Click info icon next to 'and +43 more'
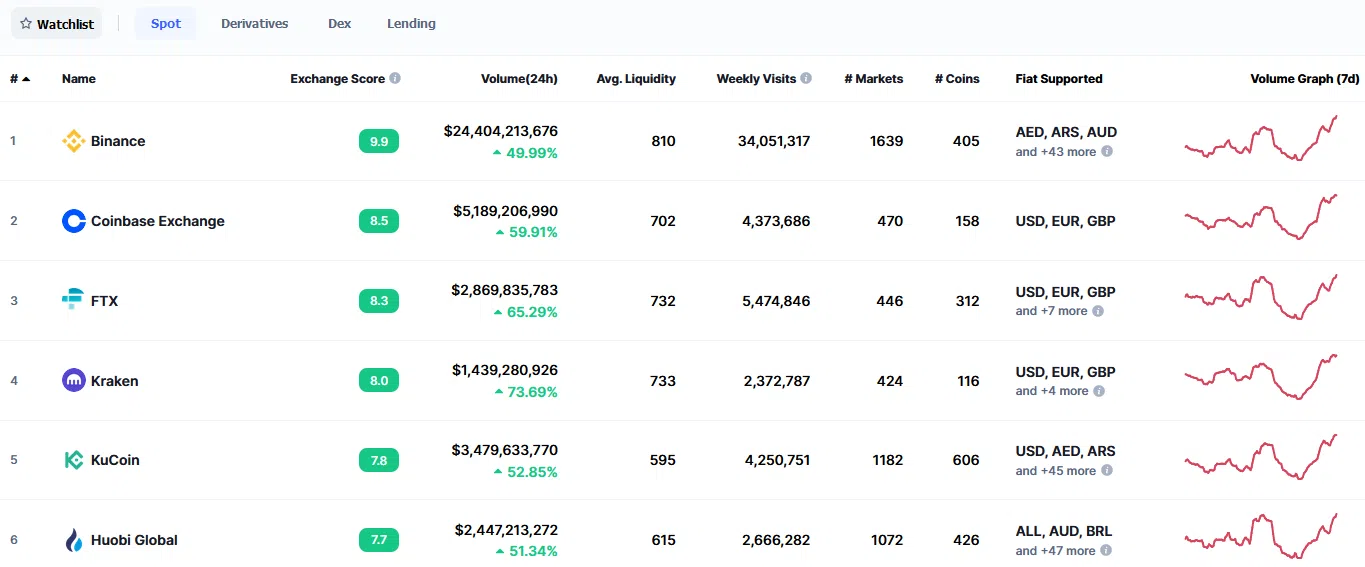This screenshot has height=567, width=1365. [1107, 152]
